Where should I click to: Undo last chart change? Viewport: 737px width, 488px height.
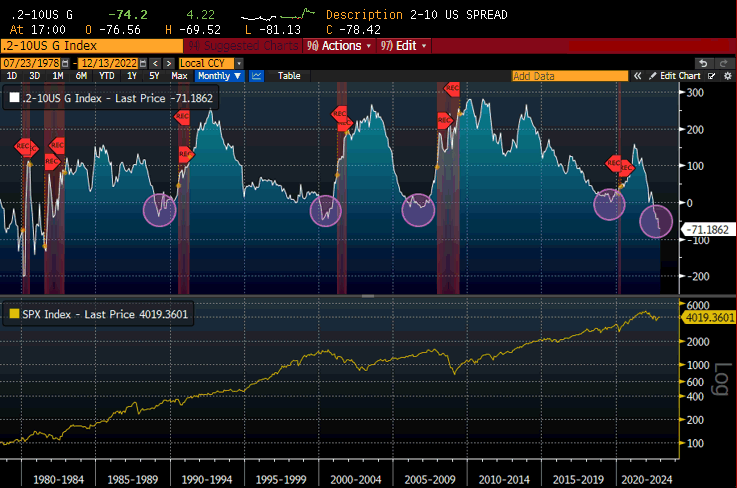pos(703,63)
